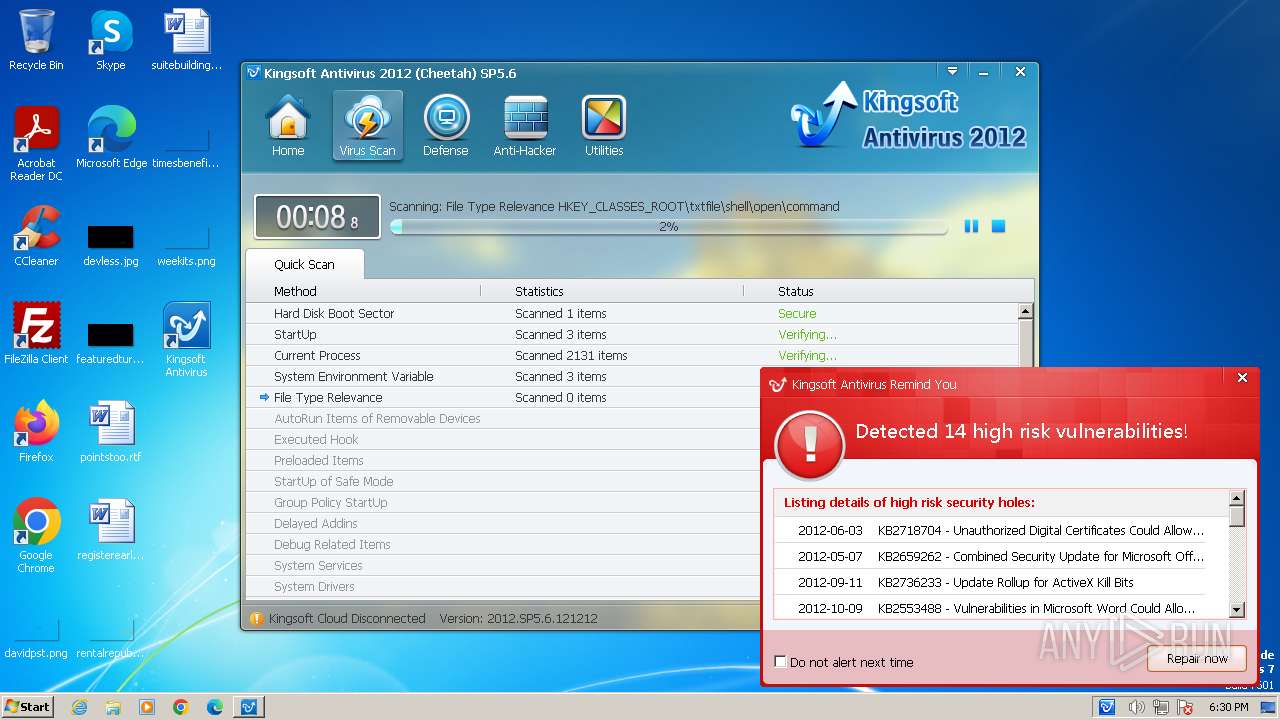The image size is (1280, 720).
Task: Open FileZilla Client desktop shortcut
Action: click(x=36, y=333)
